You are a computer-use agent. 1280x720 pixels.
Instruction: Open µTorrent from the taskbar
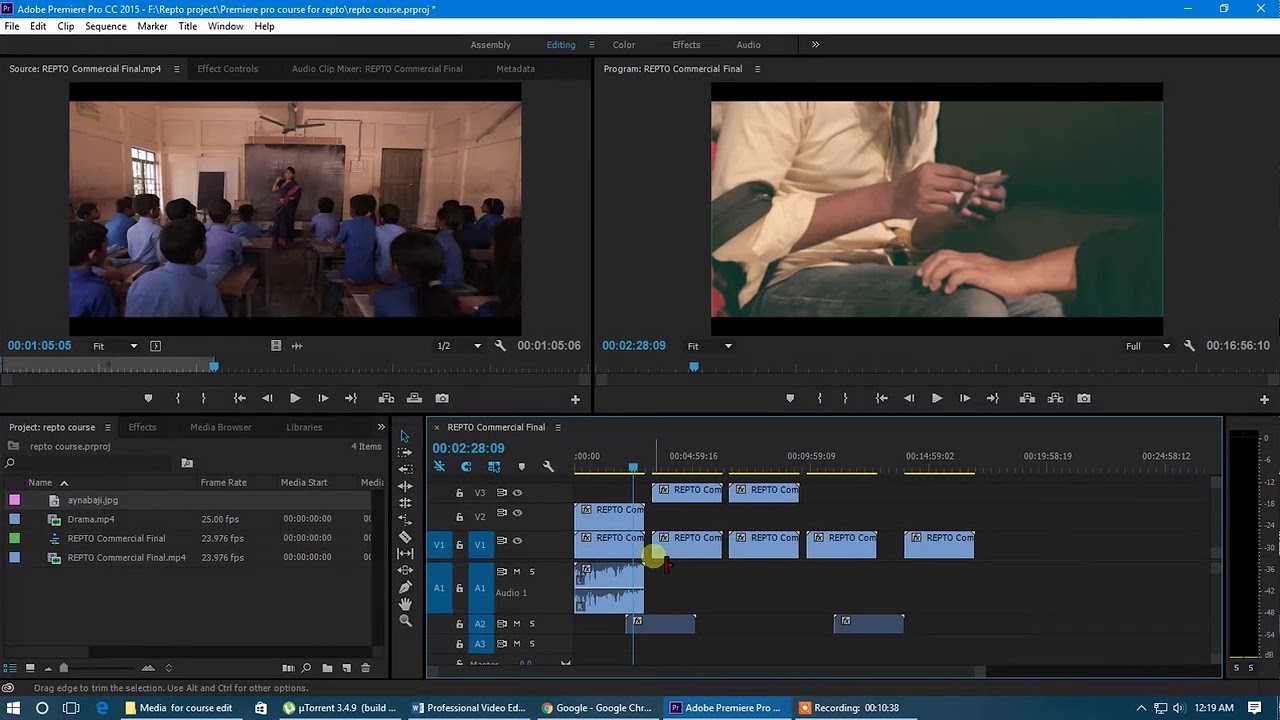click(x=340, y=708)
